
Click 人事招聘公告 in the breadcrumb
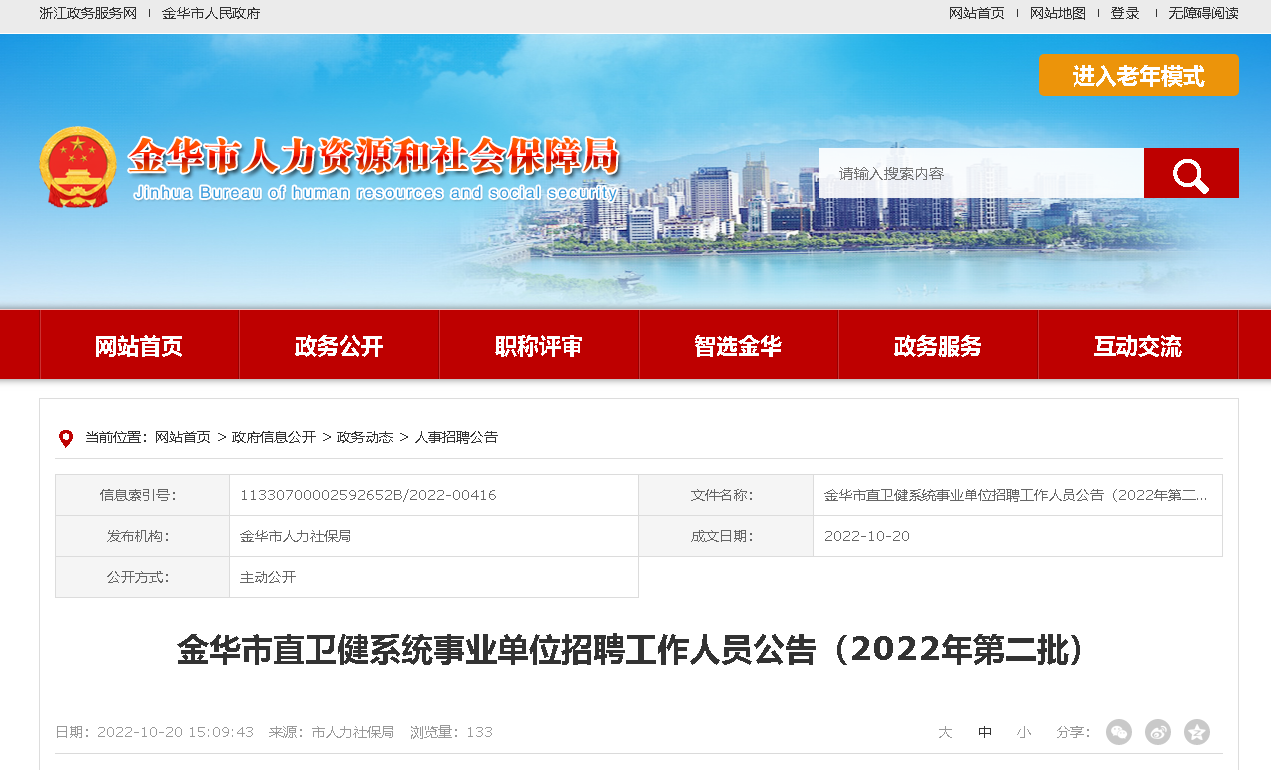(456, 437)
